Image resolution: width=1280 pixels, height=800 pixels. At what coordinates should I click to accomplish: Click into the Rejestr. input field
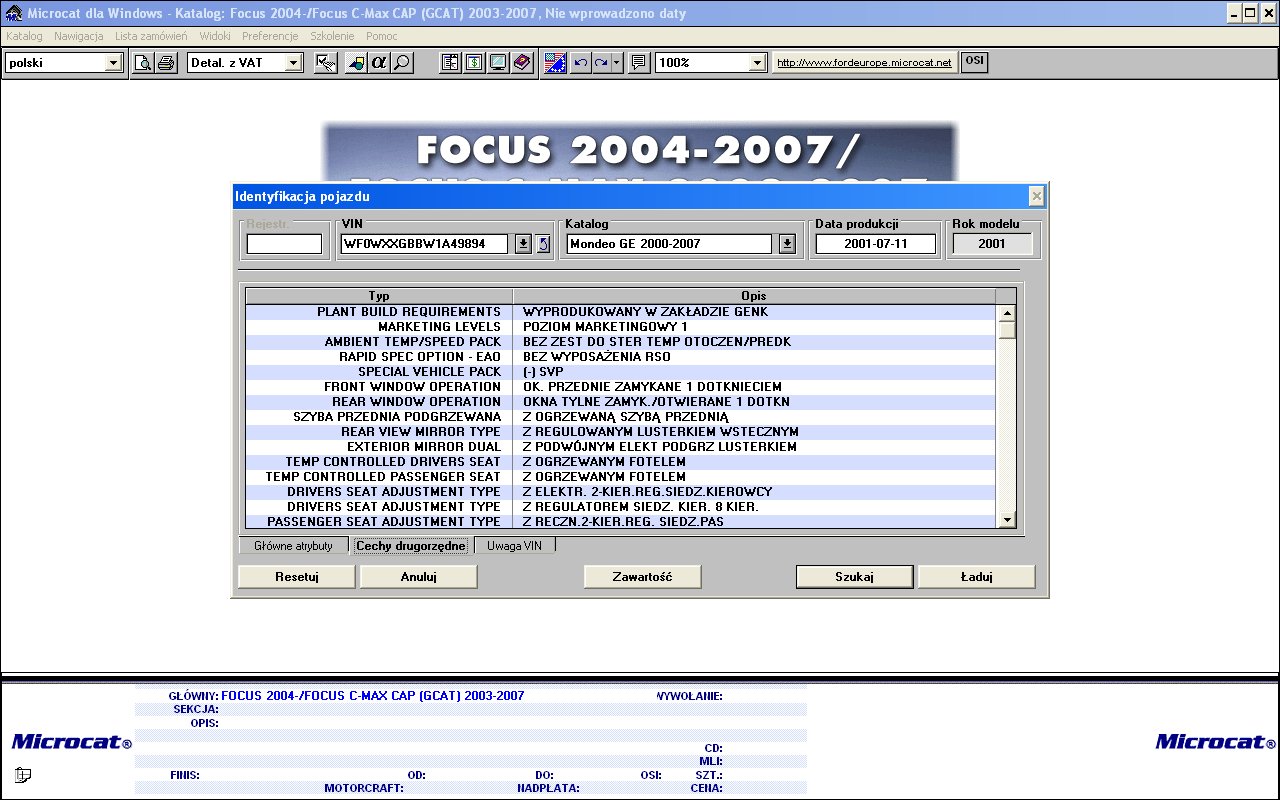coord(284,244)
